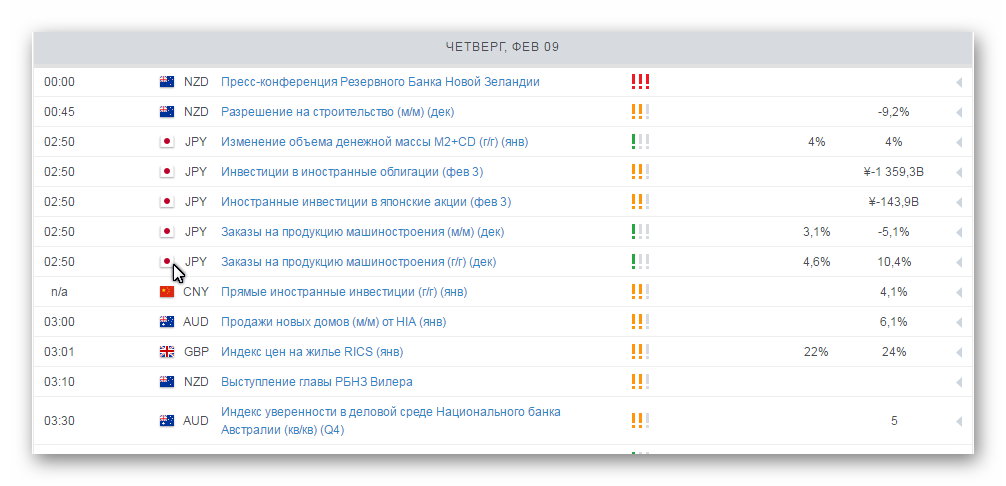The width and height of the screenshot is (1006, 486).
Task: Open Индекс цен на жилье RICS link
Action: pos(312,352)
